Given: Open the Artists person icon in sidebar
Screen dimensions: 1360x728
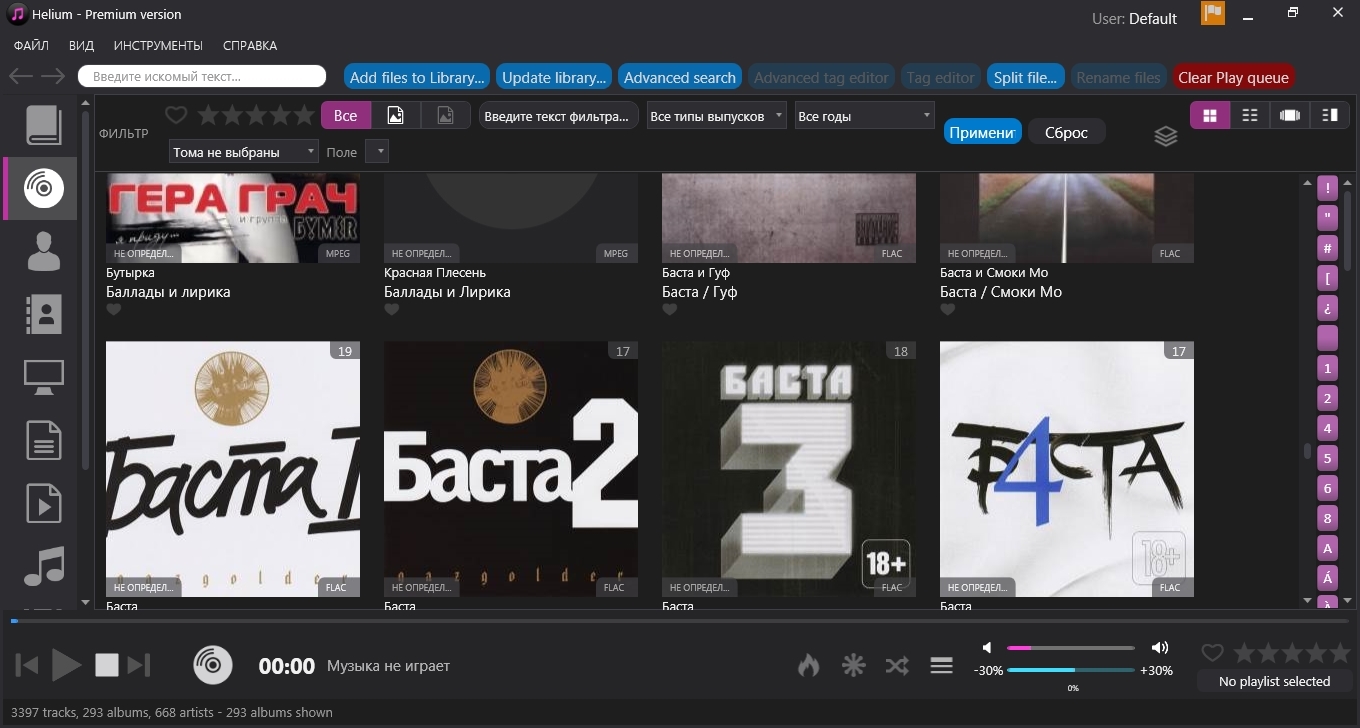Looking at the screenshot, I should pyautogui.click(x=44, y=251).
